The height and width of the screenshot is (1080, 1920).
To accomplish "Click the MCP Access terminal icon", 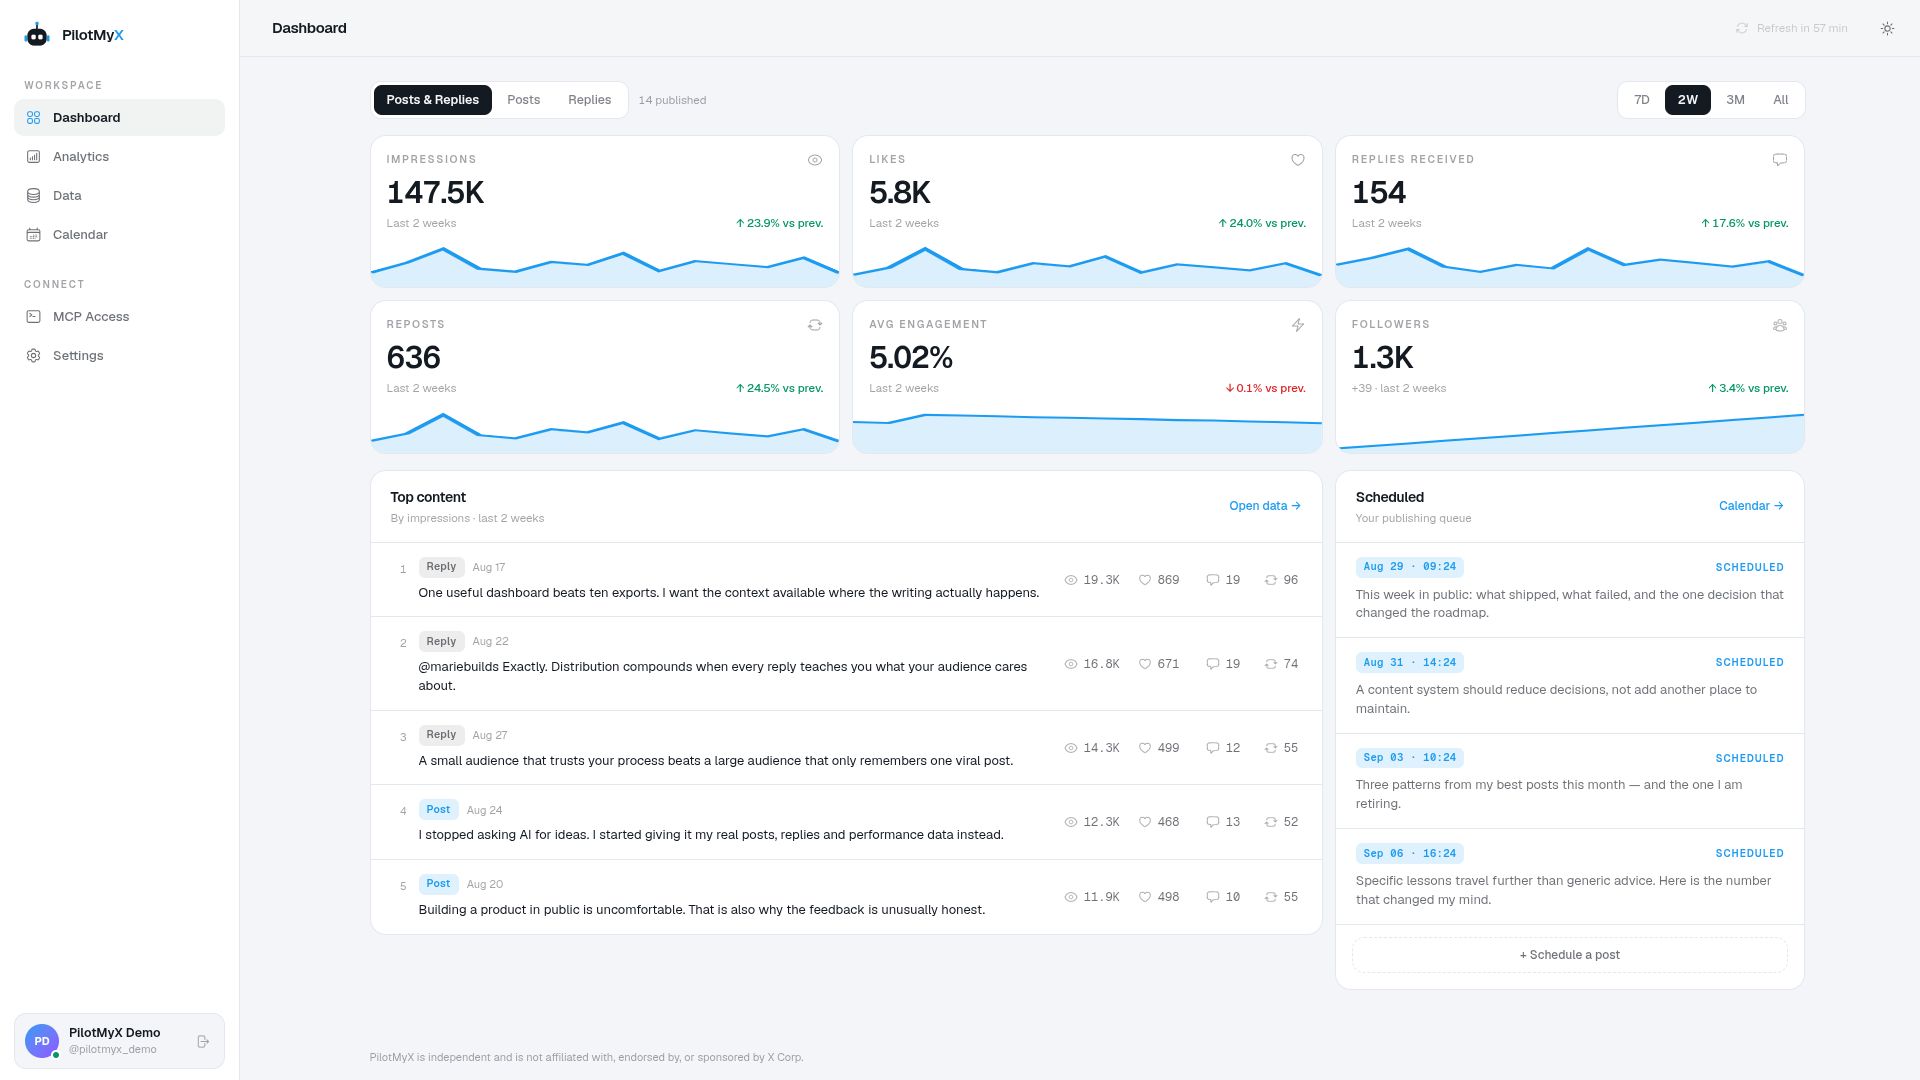I will point(33,317).
